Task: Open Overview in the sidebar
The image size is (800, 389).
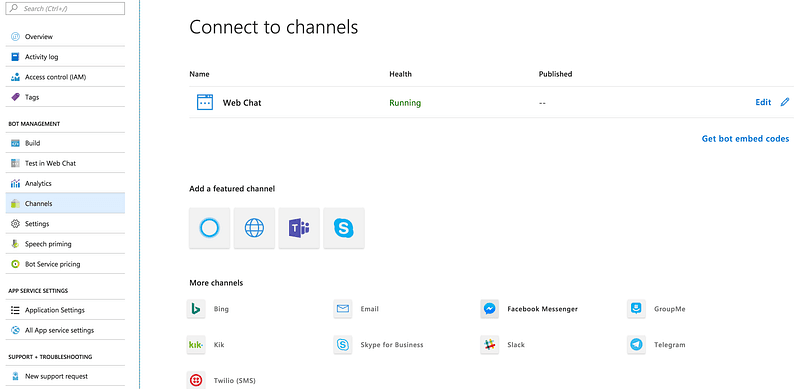Action: click(65, 37)
